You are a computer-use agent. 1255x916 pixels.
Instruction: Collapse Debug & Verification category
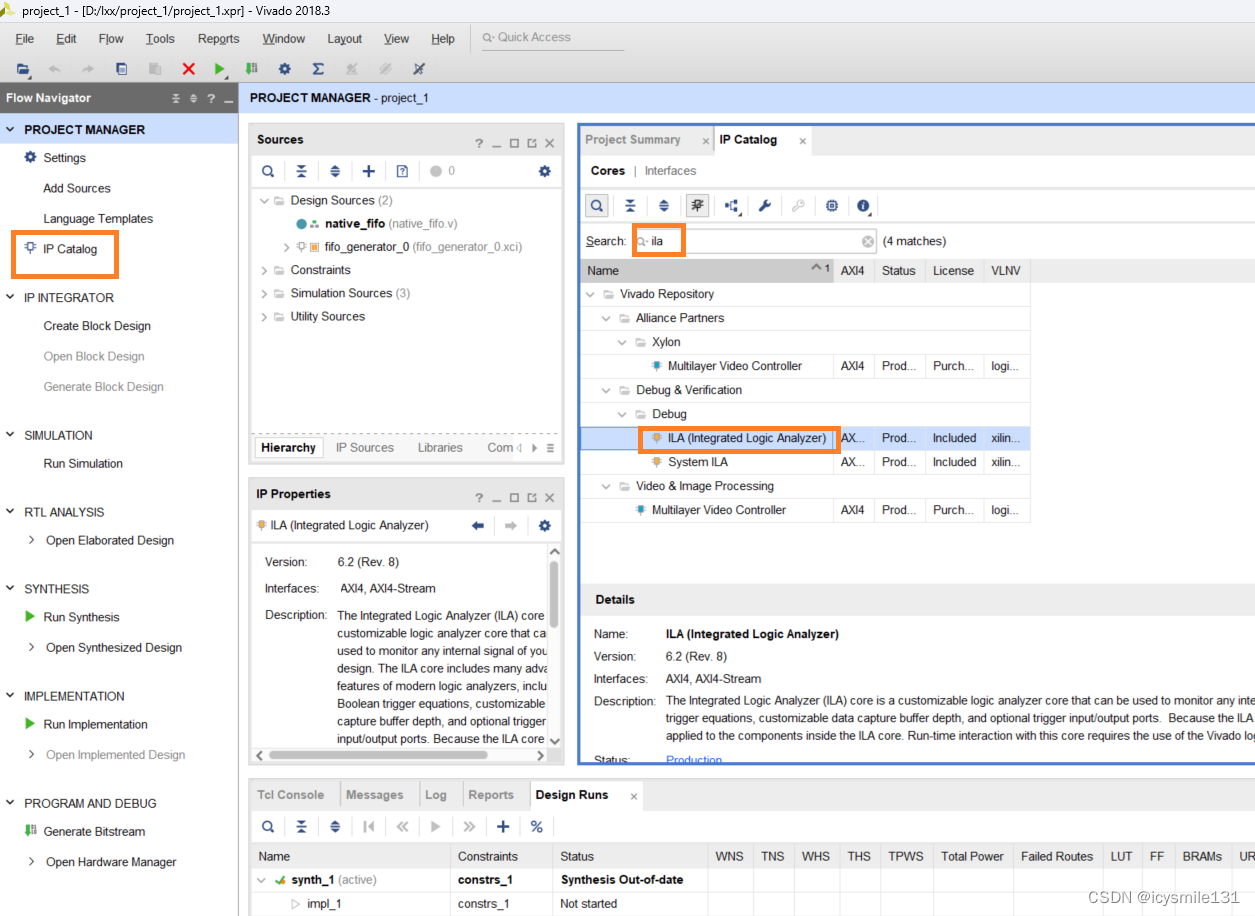point(607,390)
